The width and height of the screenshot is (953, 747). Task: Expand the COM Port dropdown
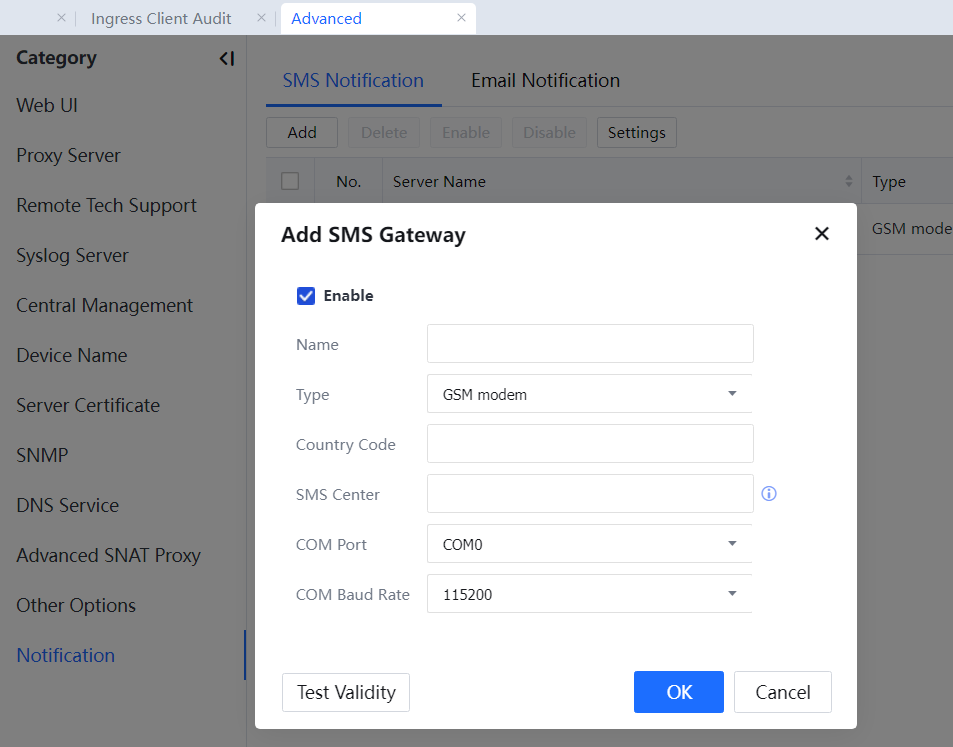[x=589, y=544]
